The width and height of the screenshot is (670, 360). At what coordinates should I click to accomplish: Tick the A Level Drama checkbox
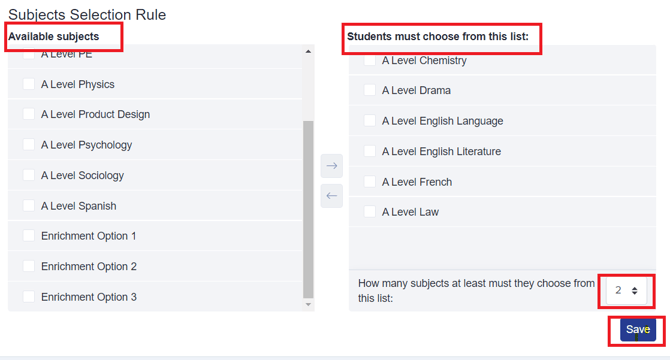pos(370,90)
